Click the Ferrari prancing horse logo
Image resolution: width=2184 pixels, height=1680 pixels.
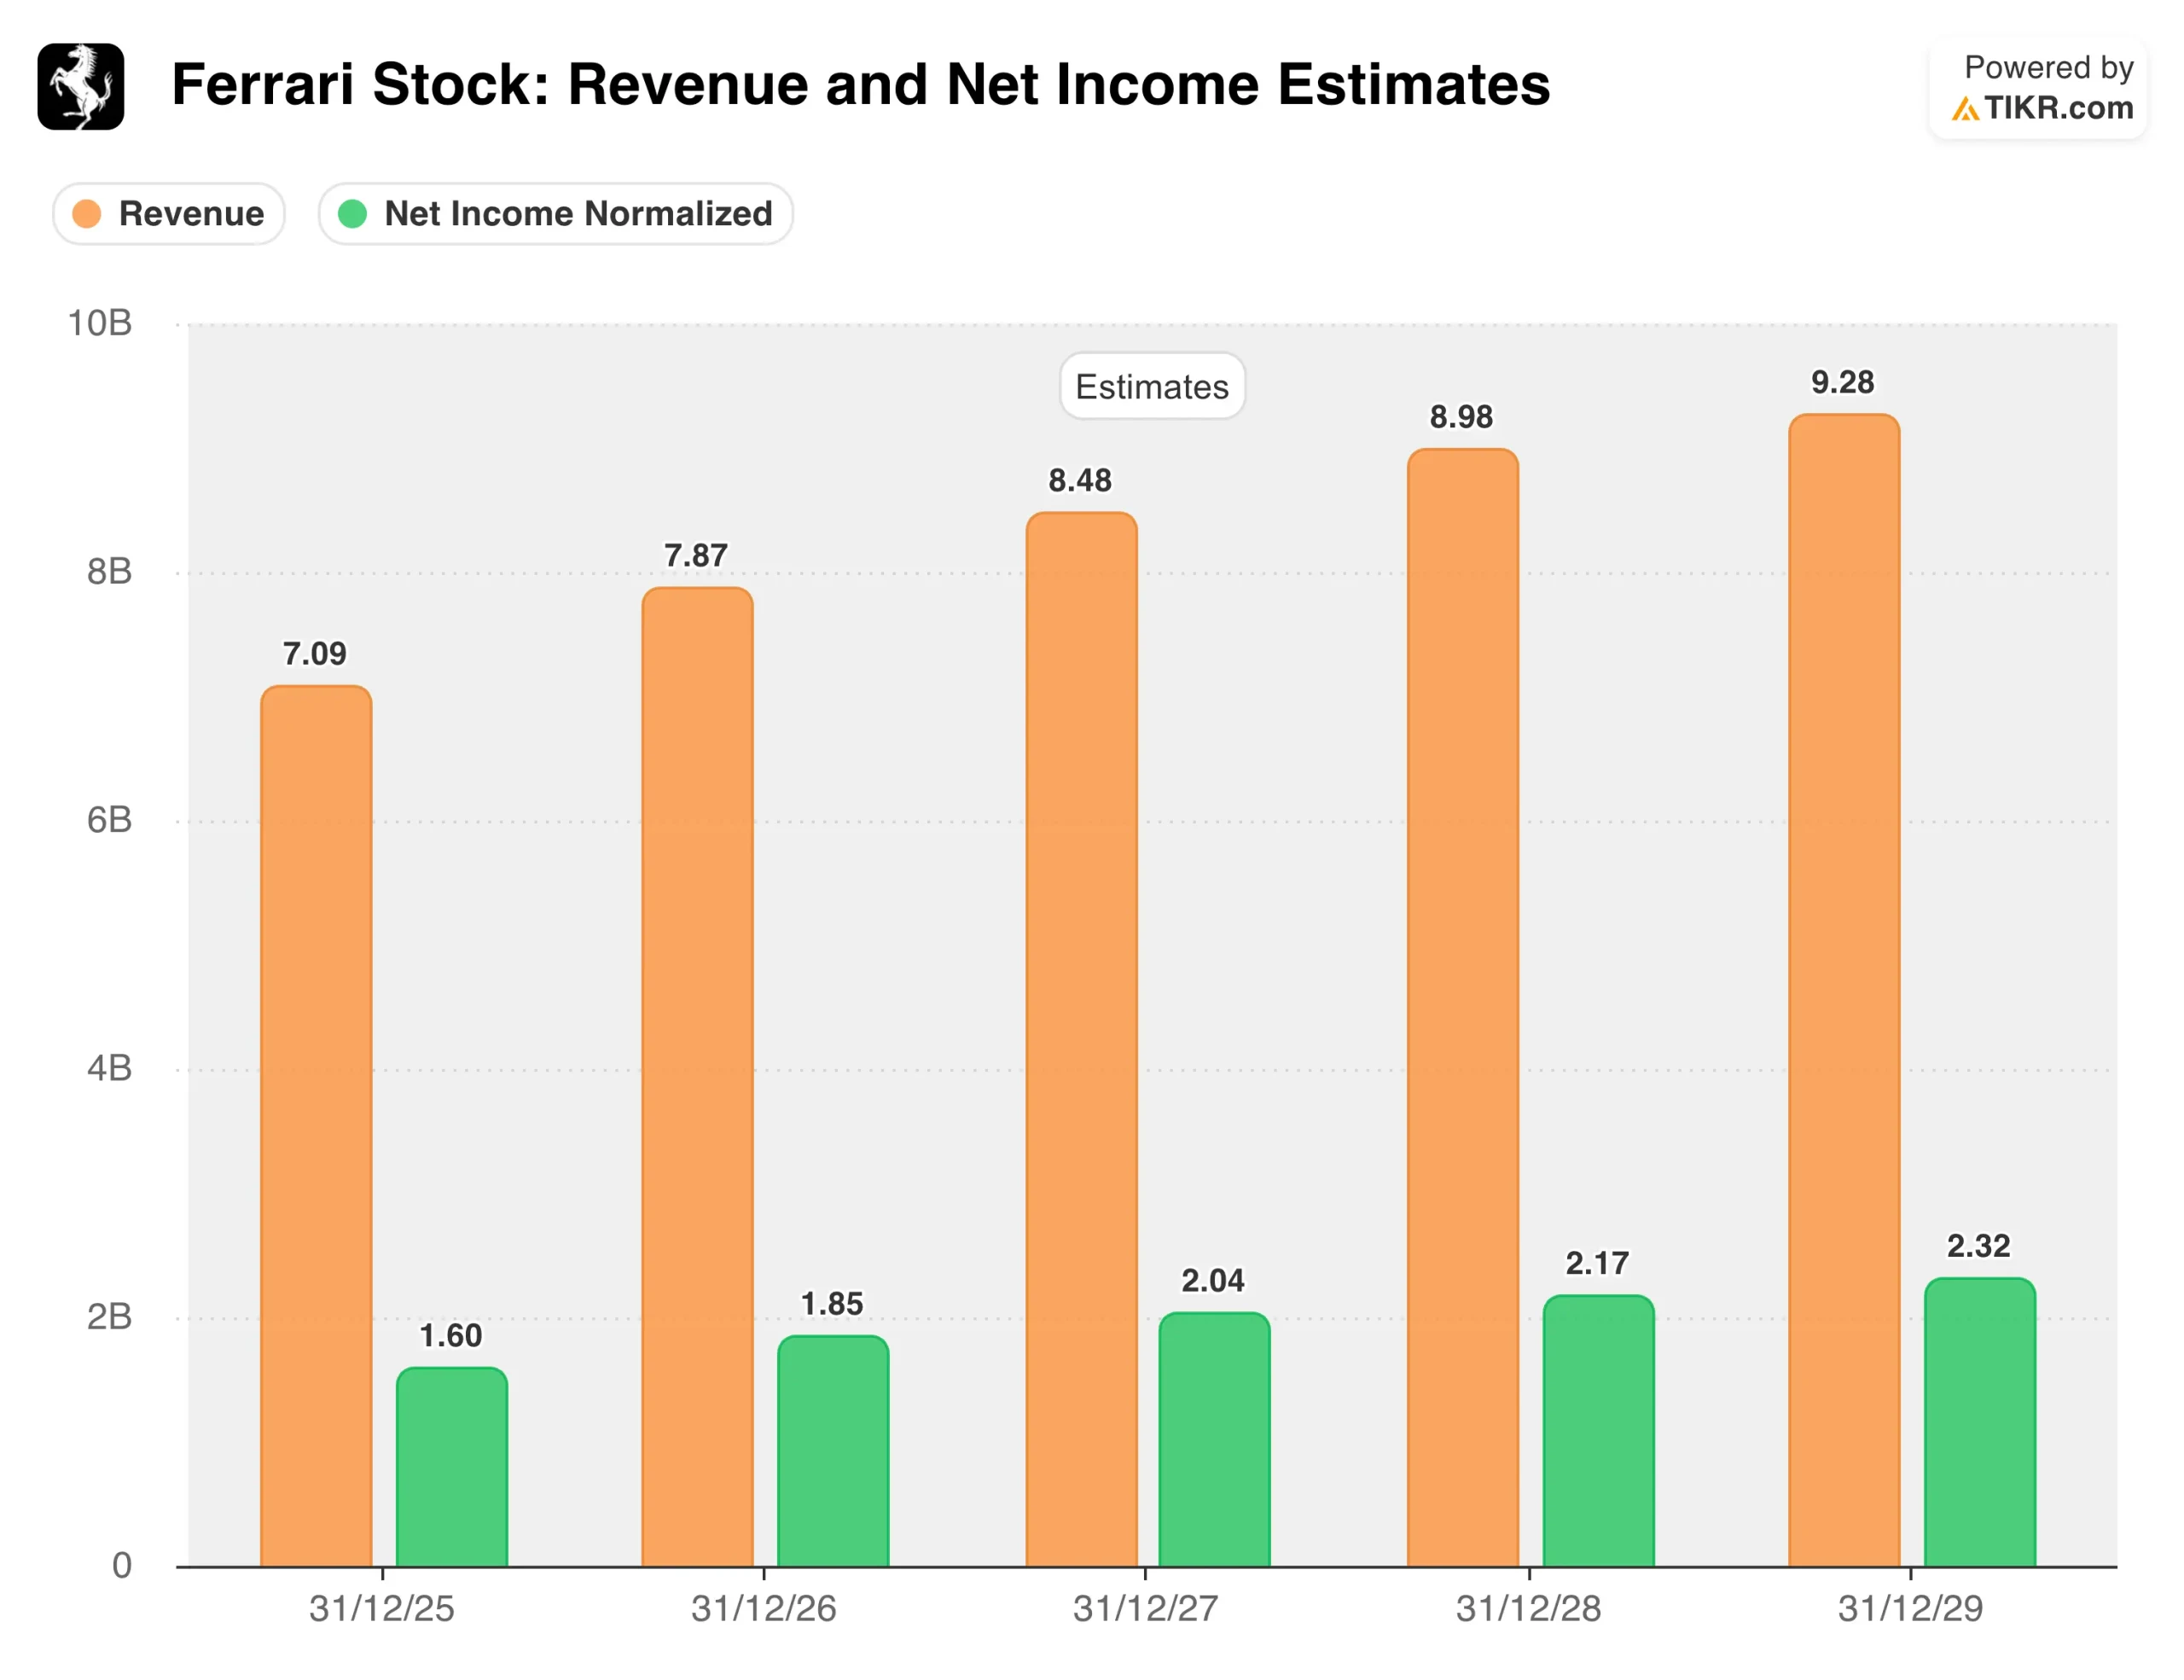click(81, 87)
